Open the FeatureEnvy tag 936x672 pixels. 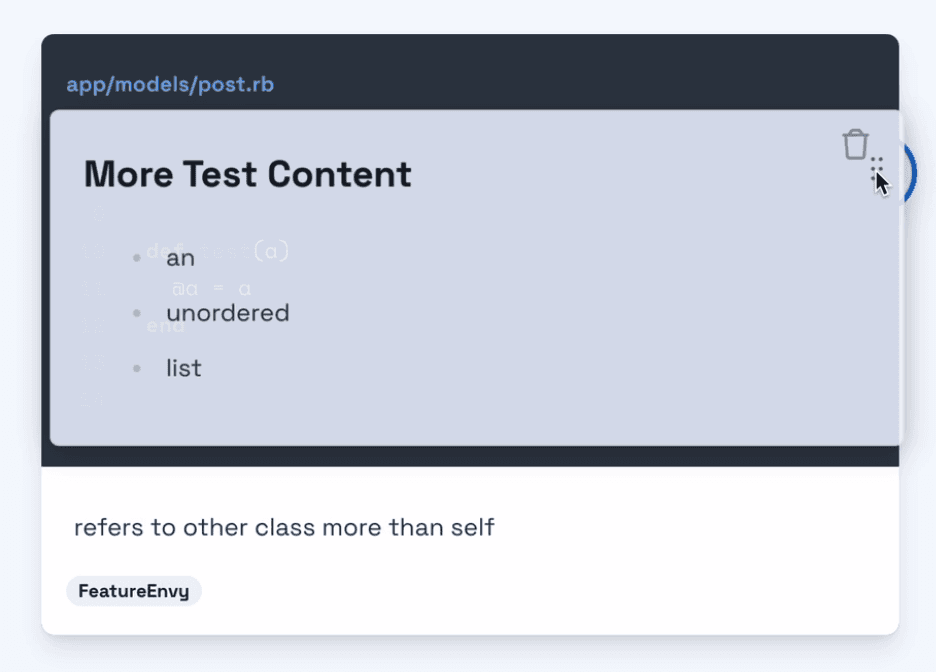coord(134,591)
